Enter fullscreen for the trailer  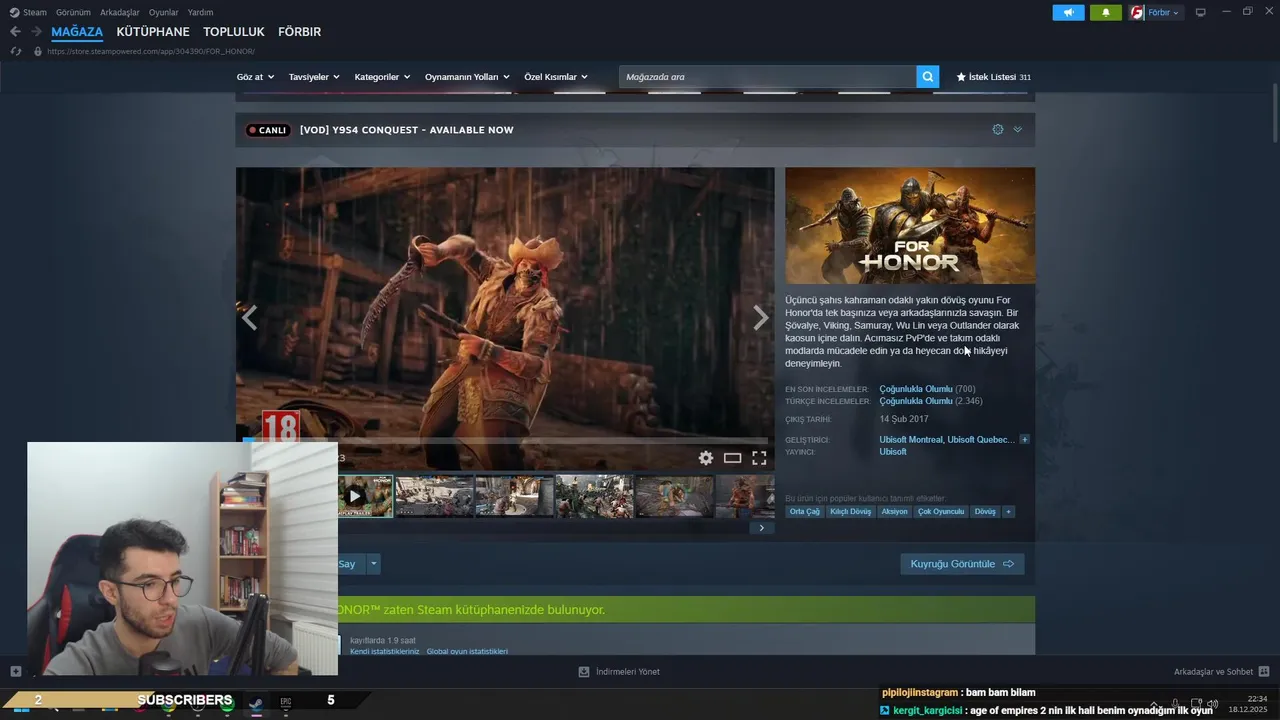pyautogui.click(x=759, y=458)
